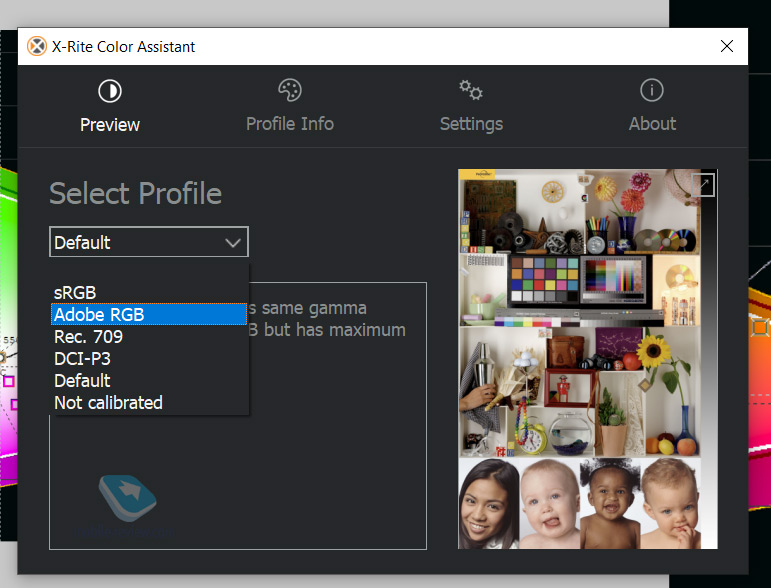Click the Preview half-circle icon
Viewport: 771px width, 588px height.
(x=110, y=91)
